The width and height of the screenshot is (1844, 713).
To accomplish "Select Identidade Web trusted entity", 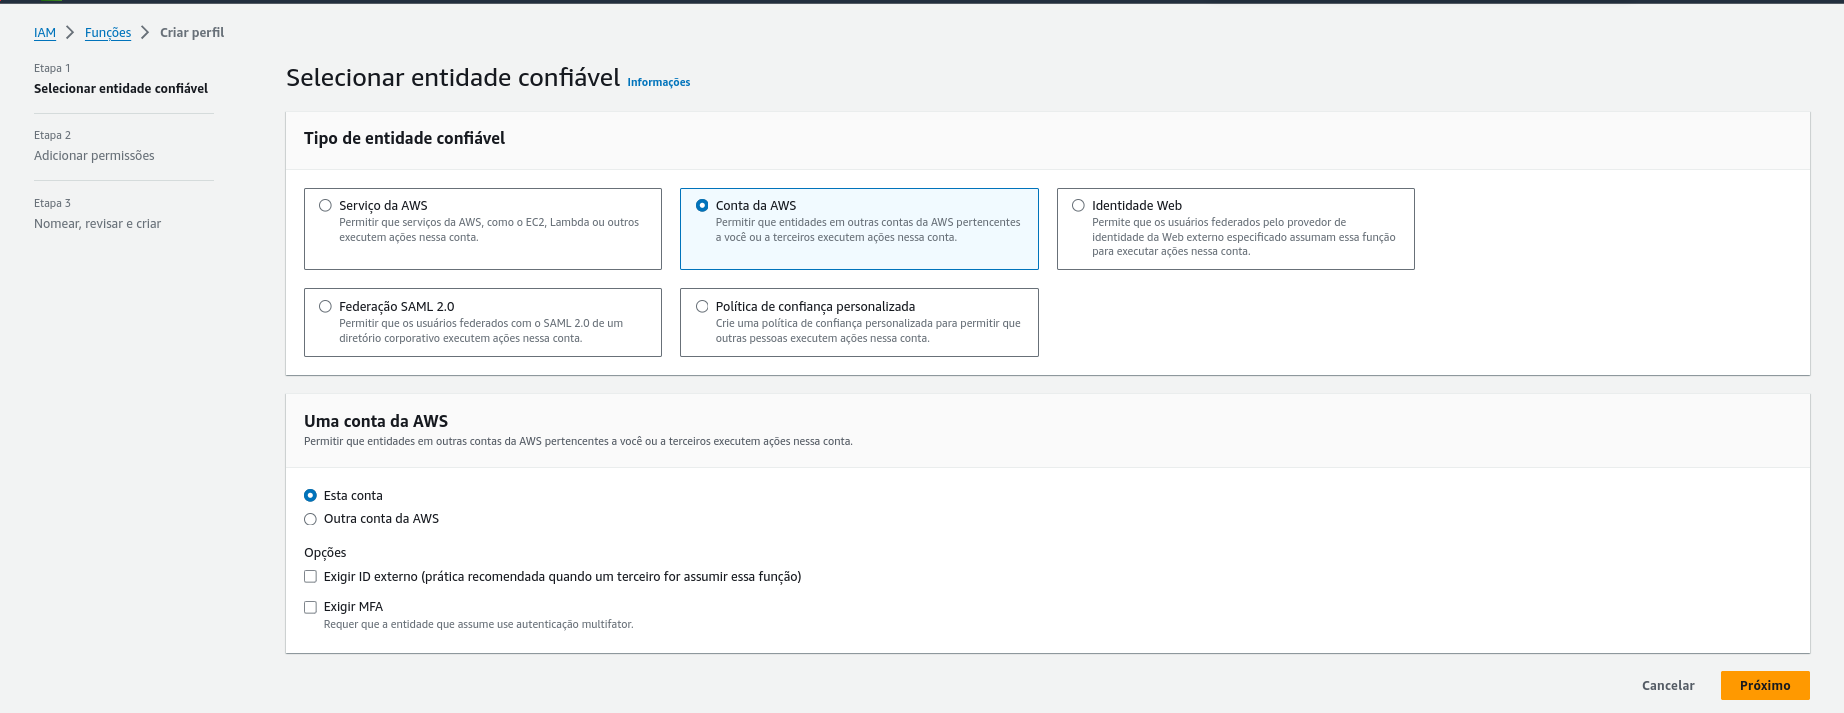I will coord(1078,206).
